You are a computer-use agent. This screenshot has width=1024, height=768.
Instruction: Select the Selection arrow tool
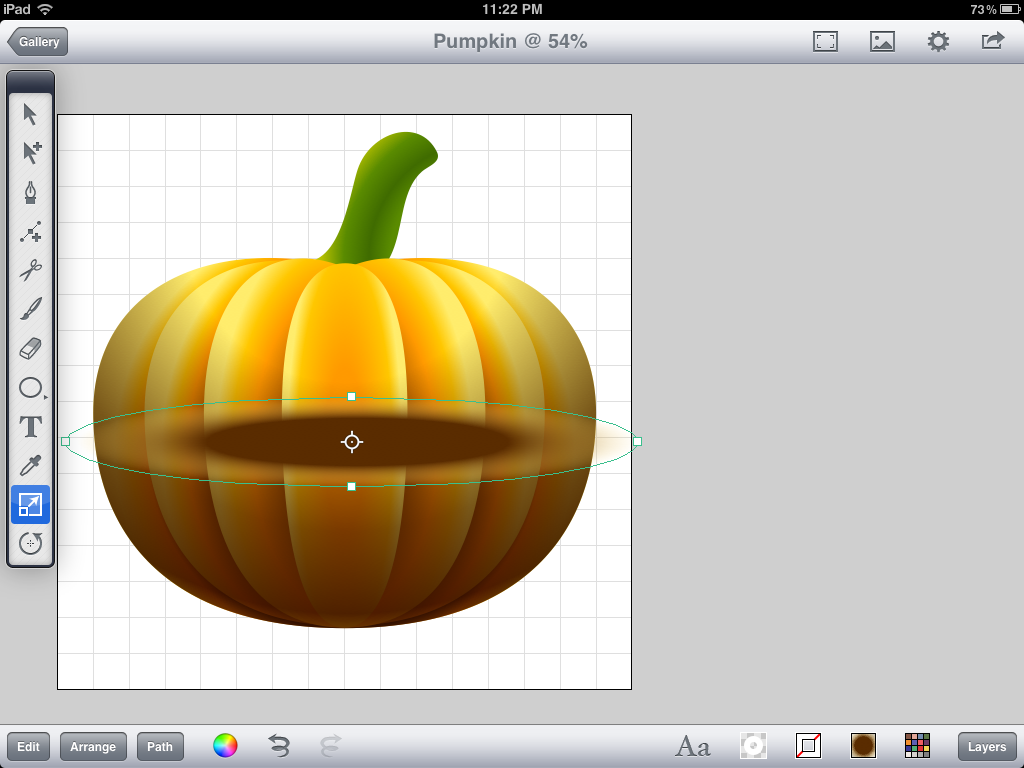pyautogui.click(x=30, y=114)
